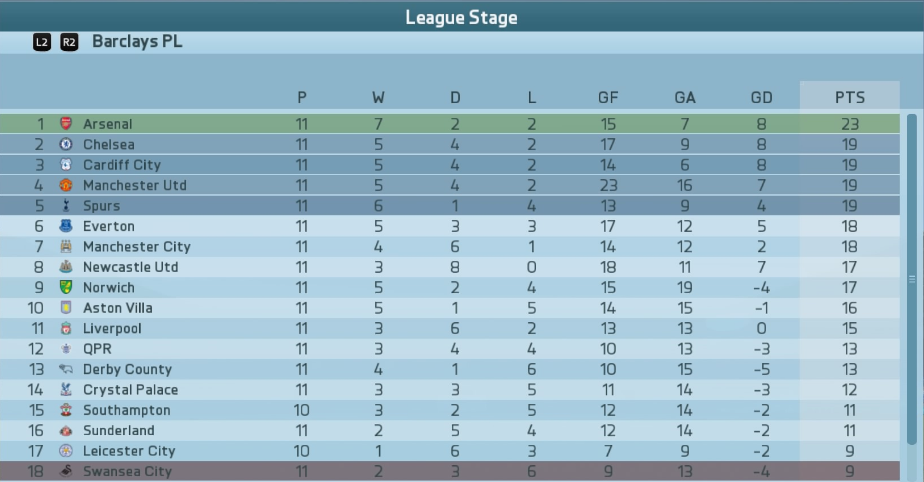Viewport: 924px width, 482px height.
Task: Click the vertical scrollbar on right edge
Action: pos(912,280)
